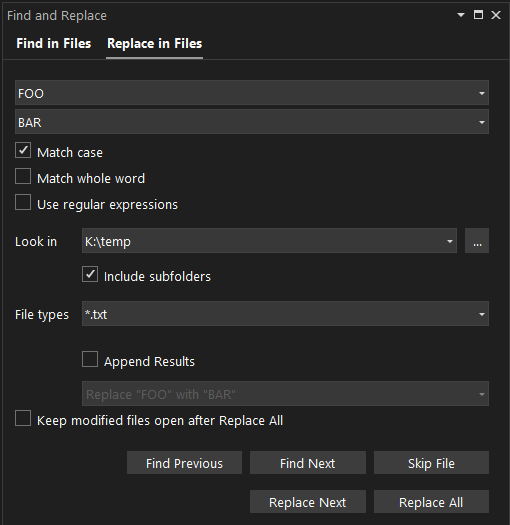Enable Keep modified files open after Replace All
The width and height of the screenshot is (510, 525).
pos(23,418)
